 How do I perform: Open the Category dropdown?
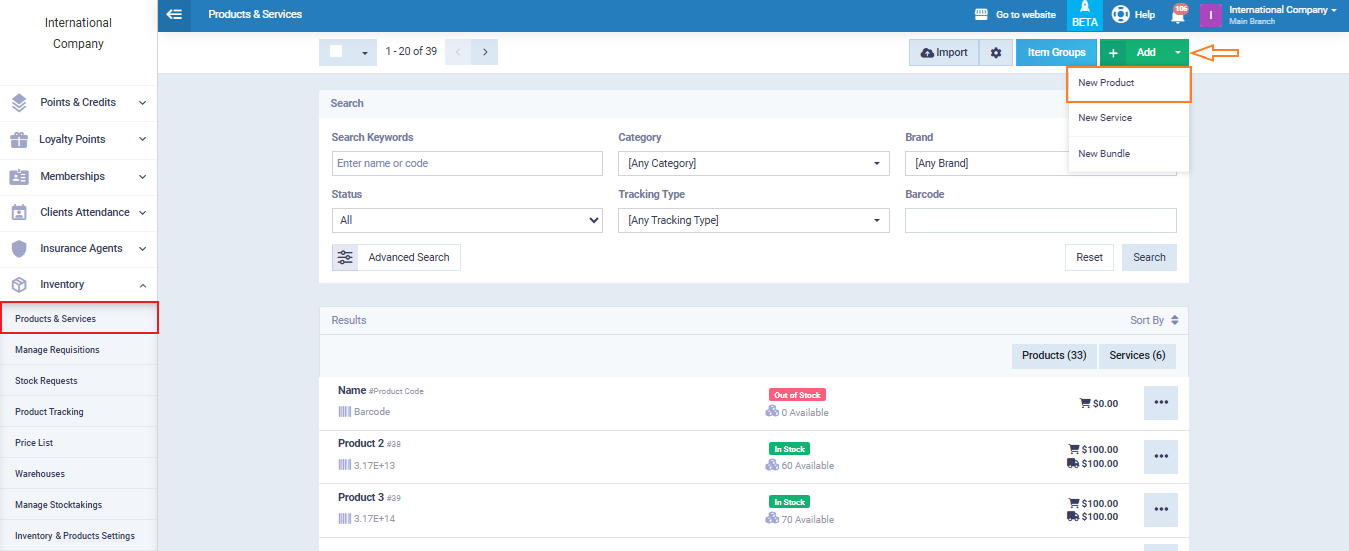[753, 163]
